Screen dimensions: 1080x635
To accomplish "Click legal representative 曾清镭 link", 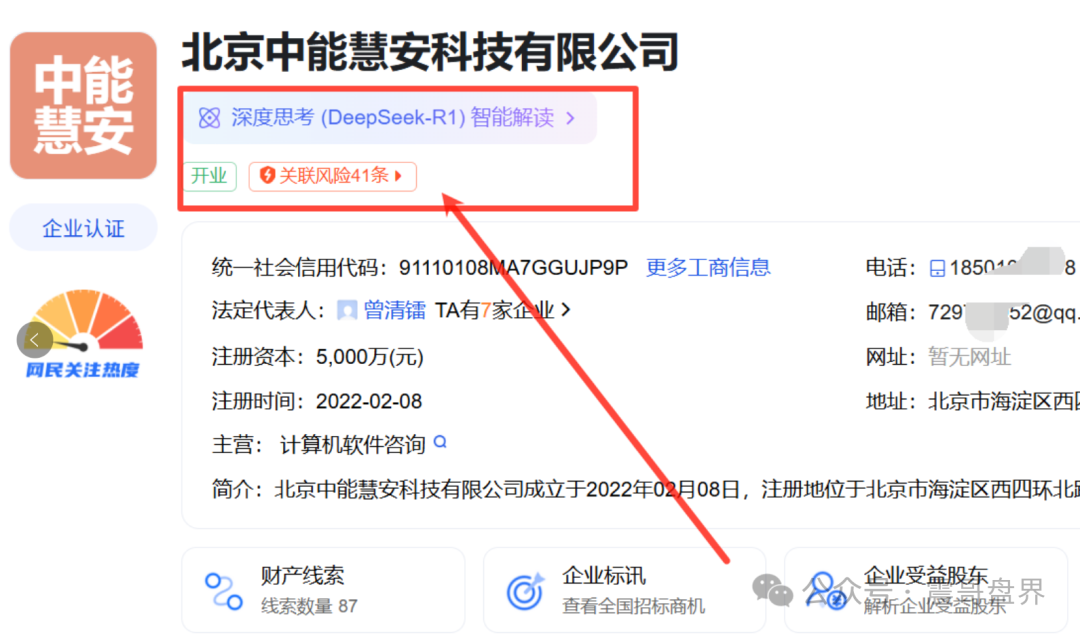I will (x=395, y=311).
